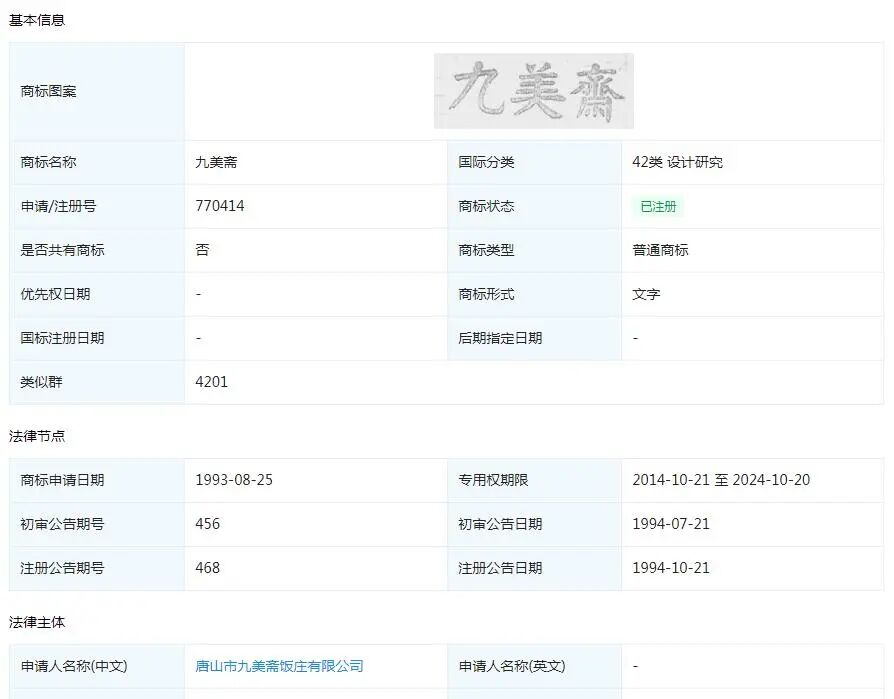
Task: Click the 类似群 label
Action: (42, 382)
